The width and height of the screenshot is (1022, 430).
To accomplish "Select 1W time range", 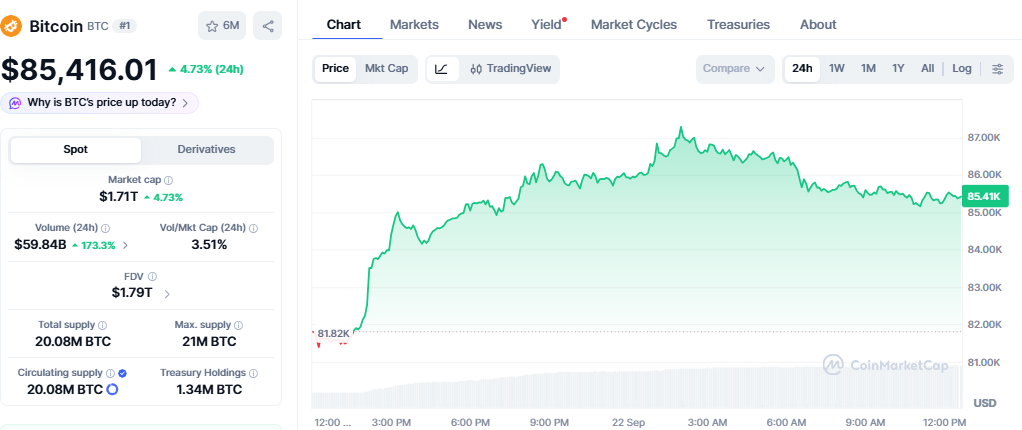I will point(837,69).
